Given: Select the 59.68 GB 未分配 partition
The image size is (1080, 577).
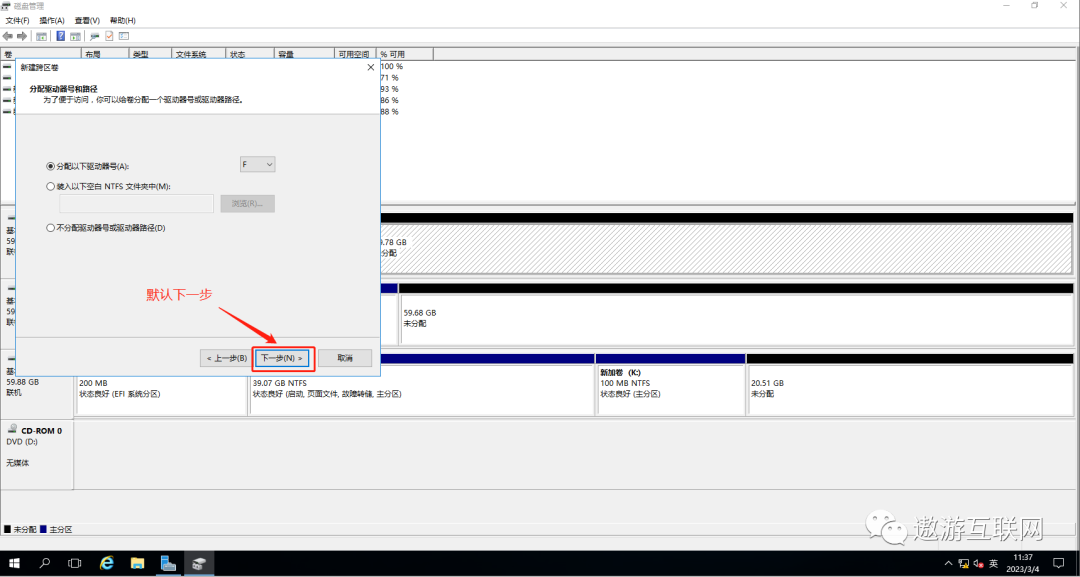Looking at the screenshot, I should tap(736, 319).
